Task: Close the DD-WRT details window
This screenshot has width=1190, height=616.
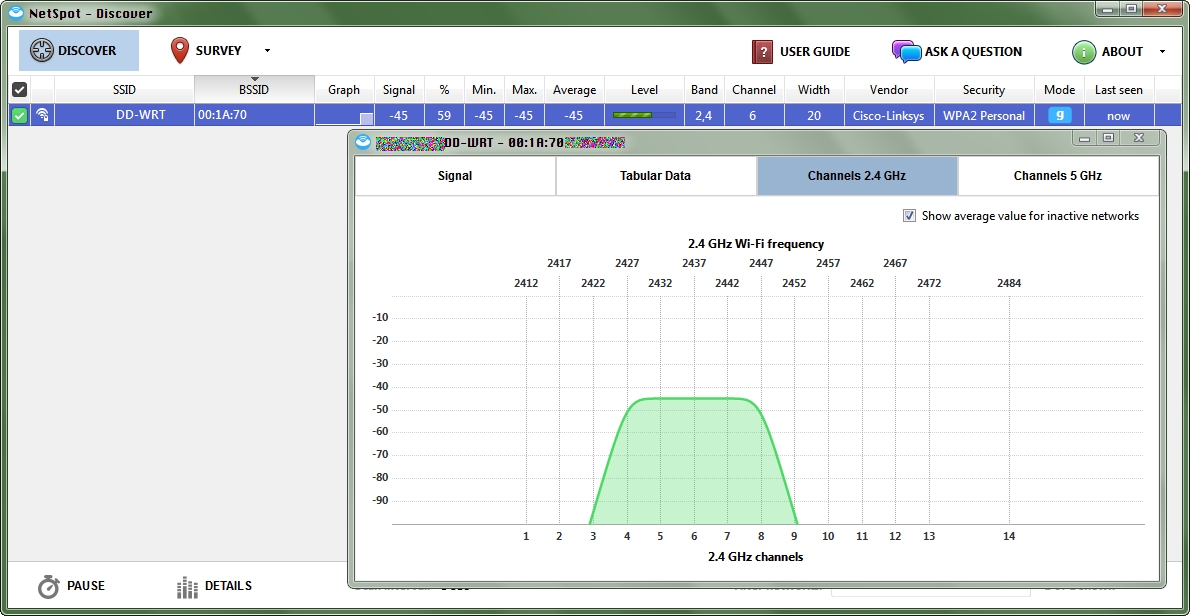Action: [x=1138, y=138]
